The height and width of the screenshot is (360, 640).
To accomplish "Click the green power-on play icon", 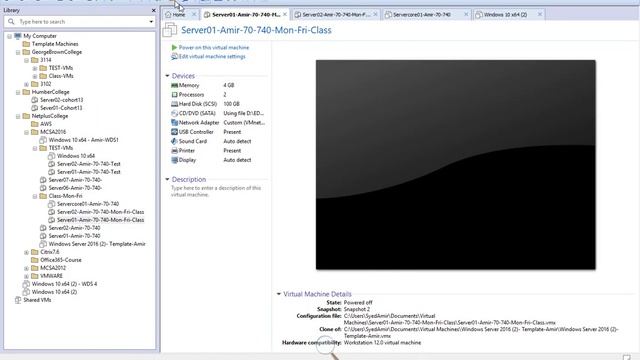I will 174,47.
